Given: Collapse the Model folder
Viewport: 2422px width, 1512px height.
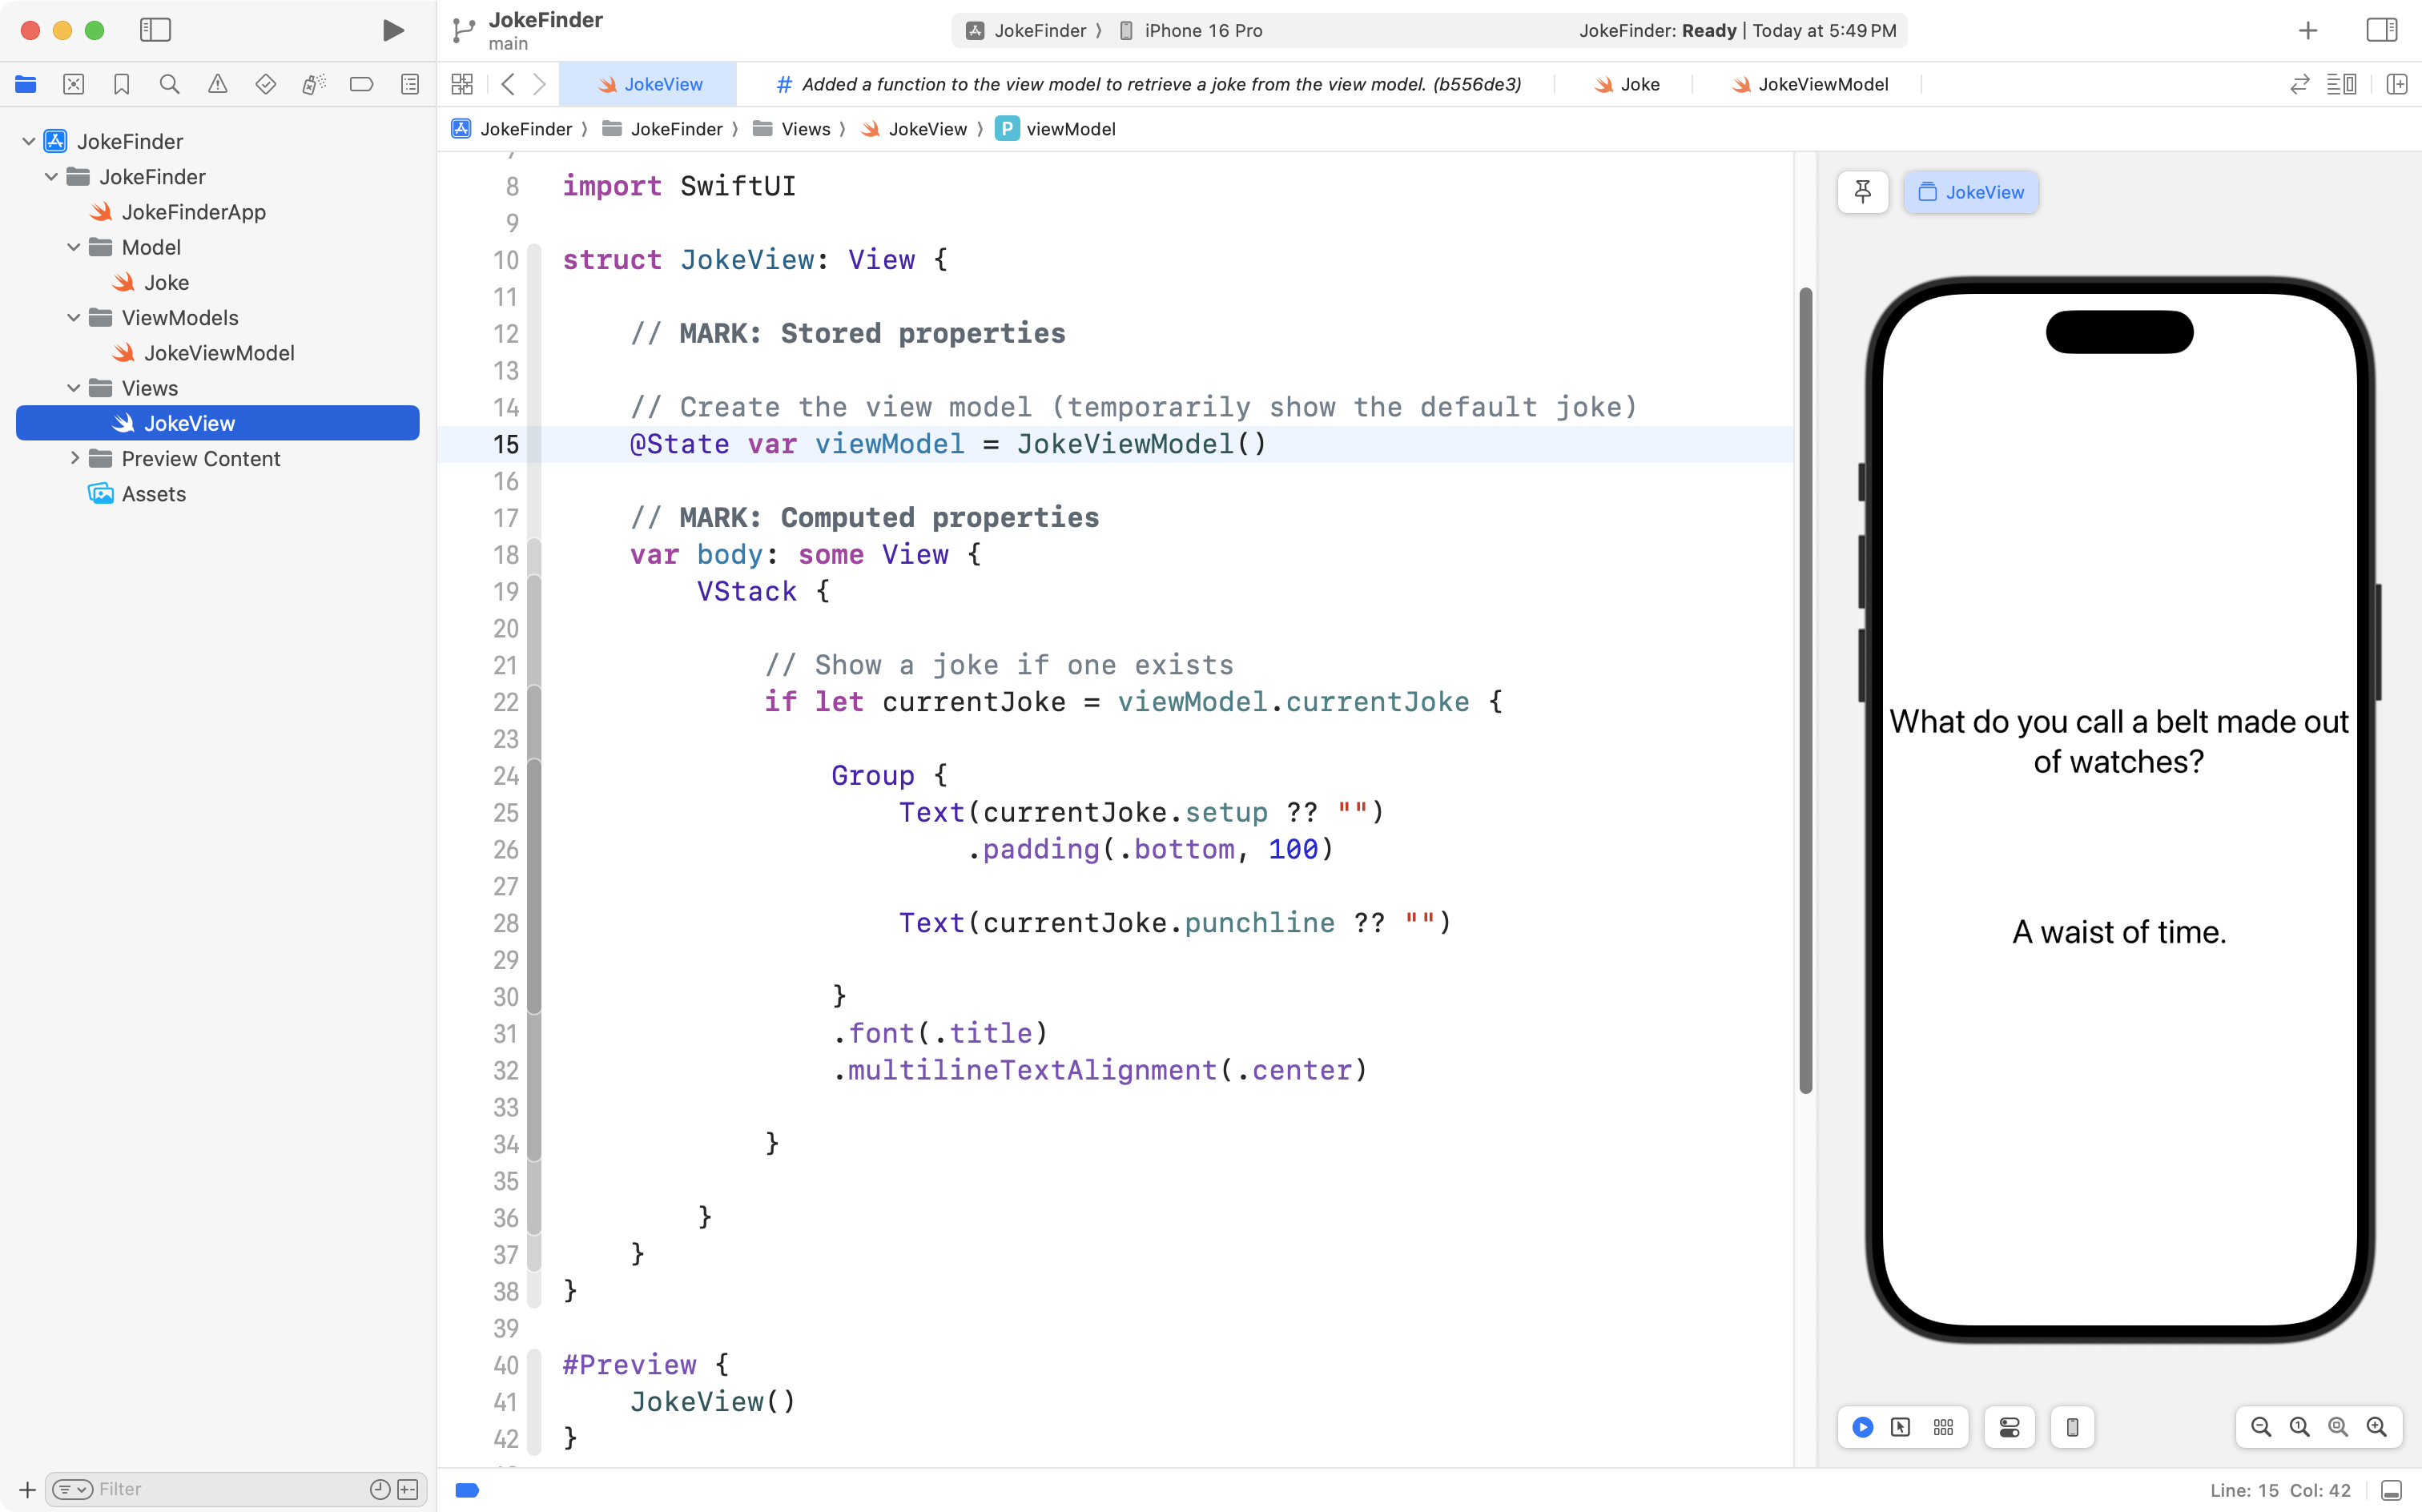Looking at the screenshot, I should 74,247.
